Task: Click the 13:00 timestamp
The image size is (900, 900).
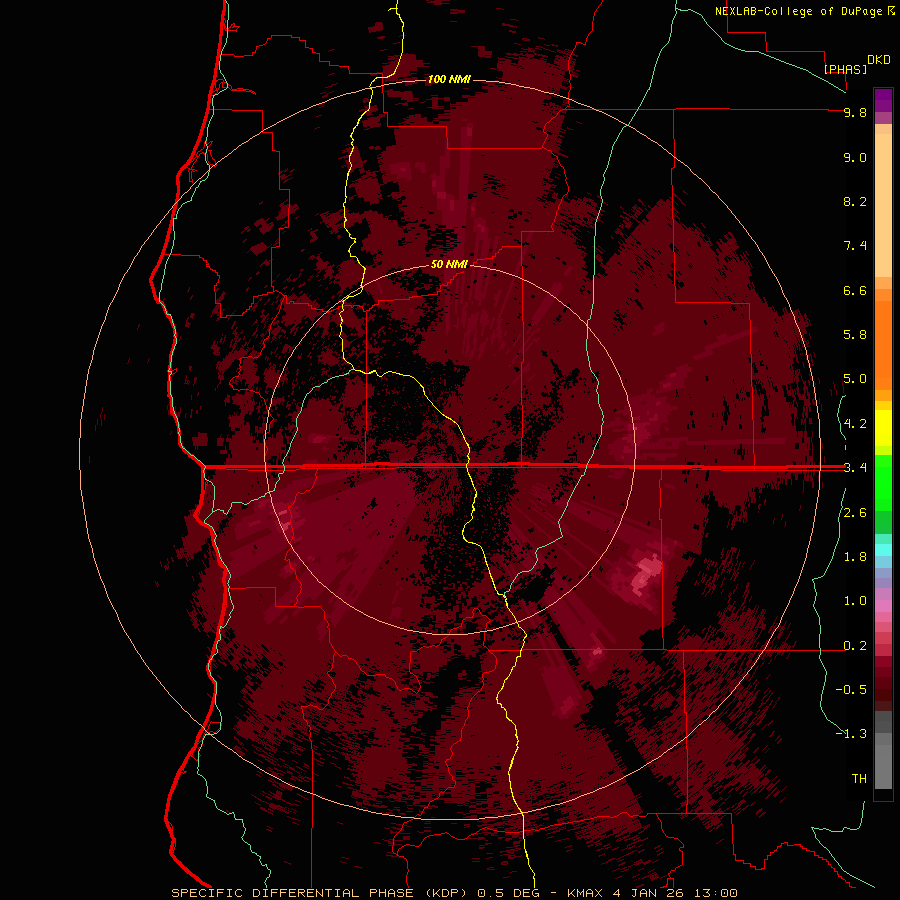Action: [x=716, y=893]
